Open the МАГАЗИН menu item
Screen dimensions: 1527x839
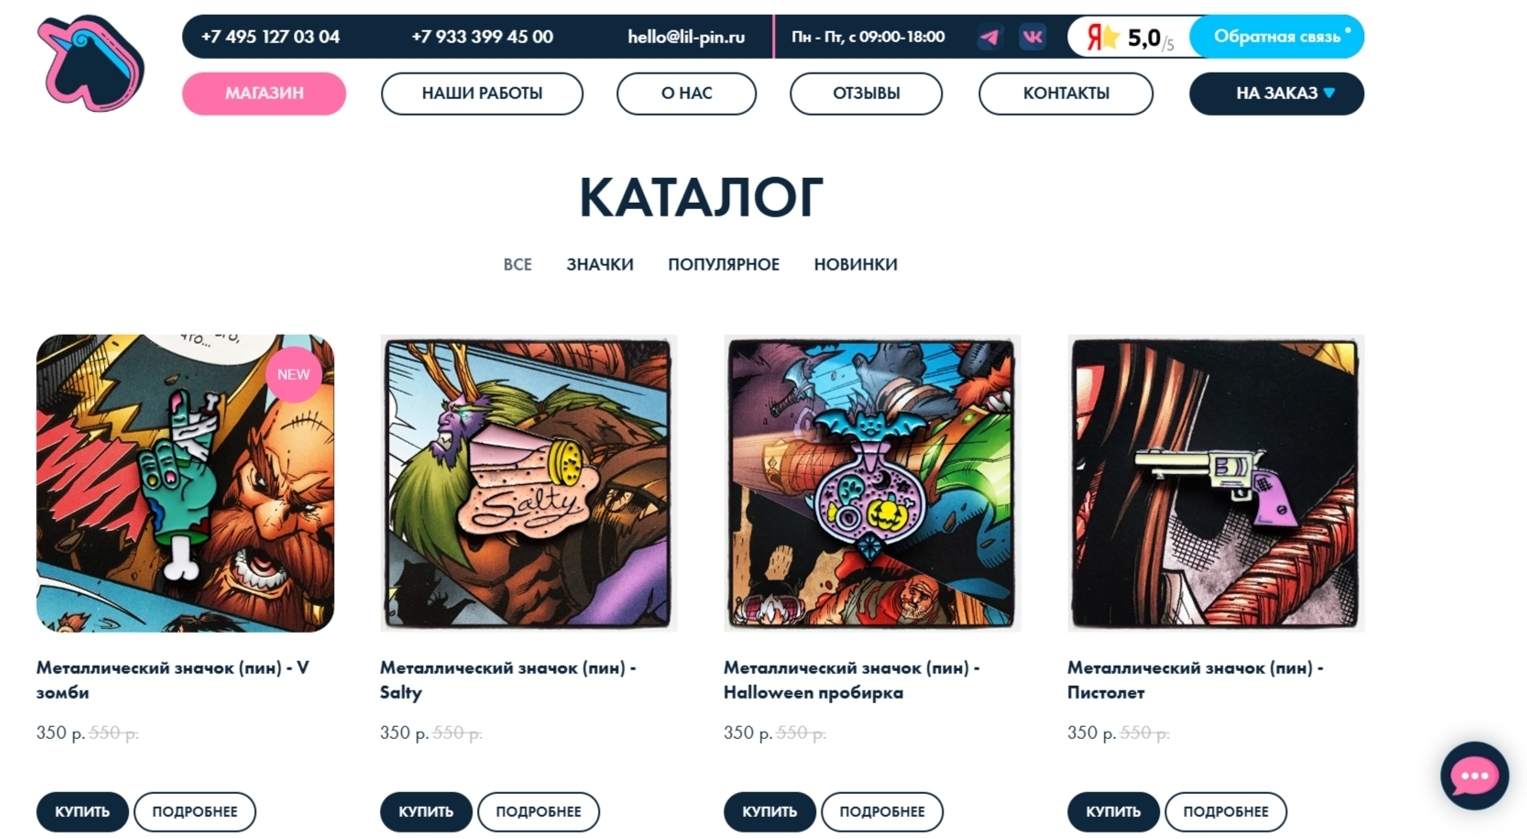click(x=264, y=93)
